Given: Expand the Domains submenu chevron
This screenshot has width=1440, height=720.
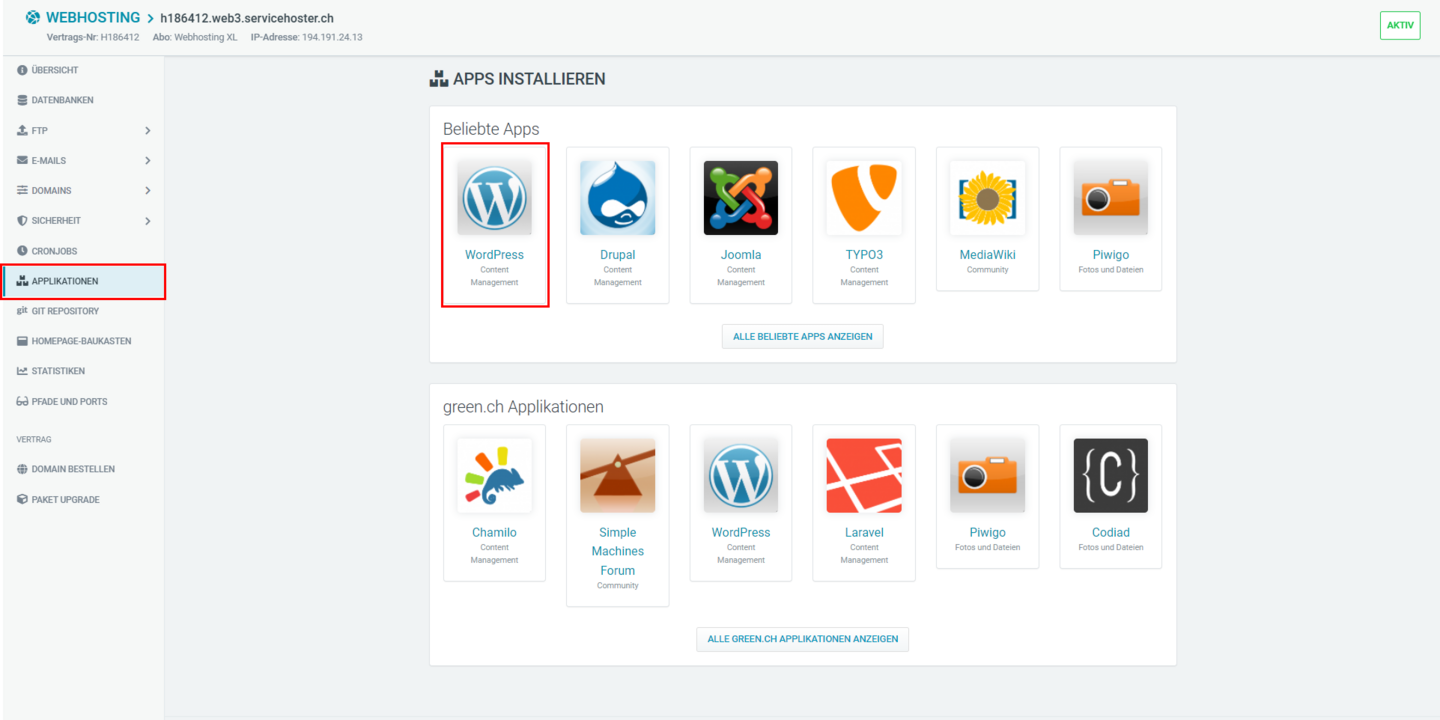Looking at the screenshot, I should coord(148,190).
